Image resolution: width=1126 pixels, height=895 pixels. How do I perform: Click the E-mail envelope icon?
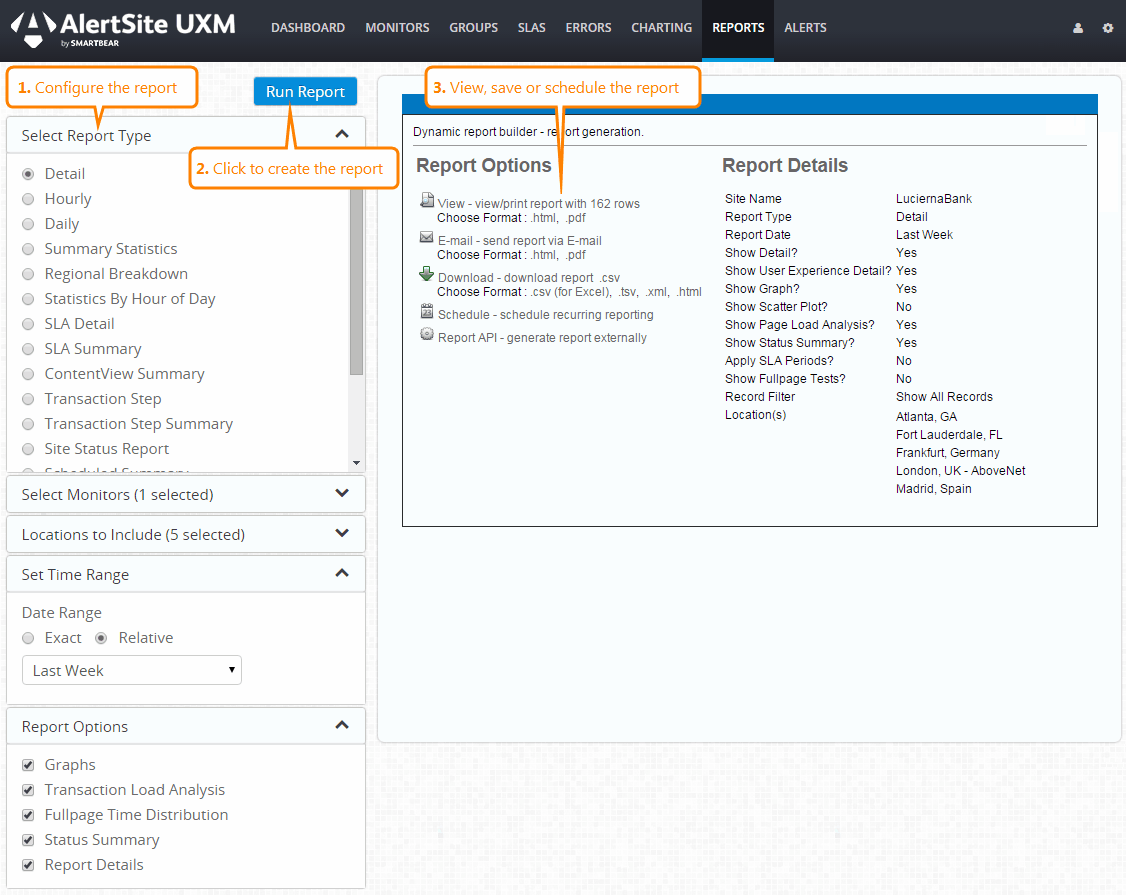click(x=427, y=237)
